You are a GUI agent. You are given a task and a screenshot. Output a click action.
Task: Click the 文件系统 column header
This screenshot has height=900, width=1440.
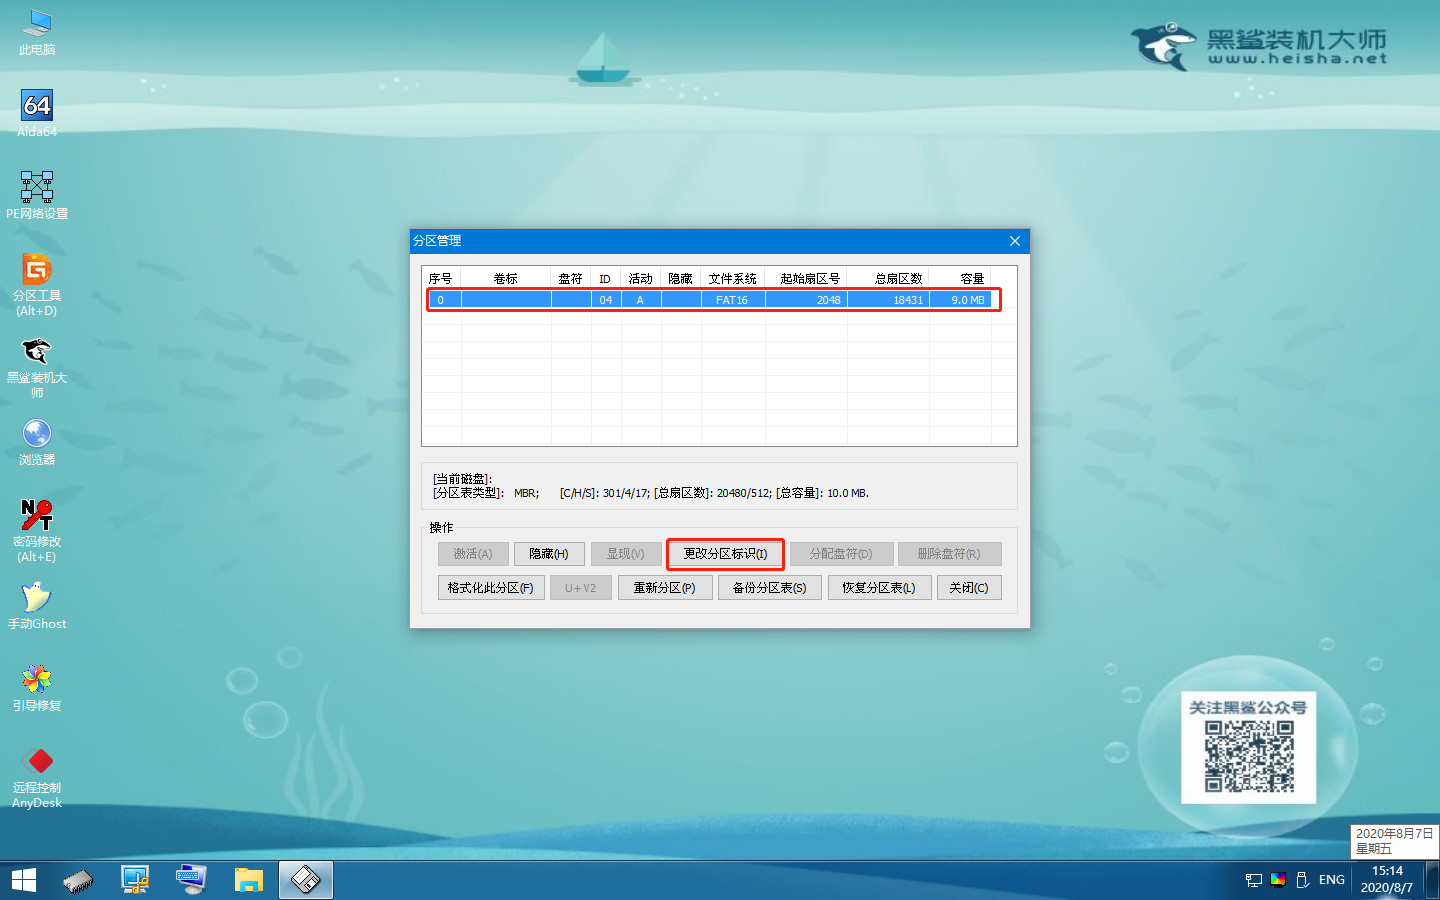coord(733,278)
